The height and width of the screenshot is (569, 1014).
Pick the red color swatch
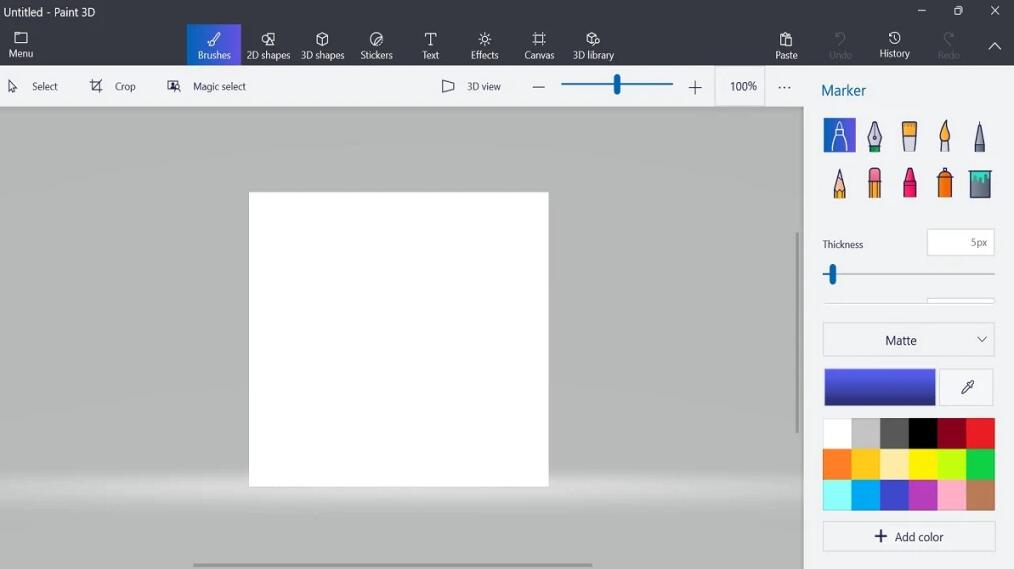(x=980, y=433)
